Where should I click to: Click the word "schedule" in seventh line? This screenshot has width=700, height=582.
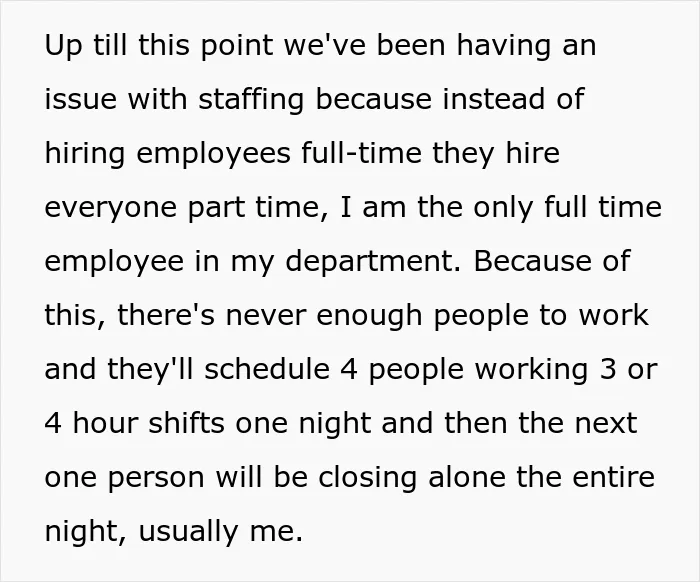click(267, 369)
